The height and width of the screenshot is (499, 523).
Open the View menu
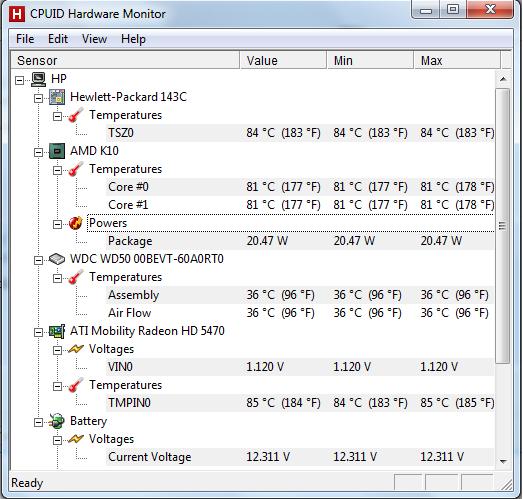pos(94,39)
